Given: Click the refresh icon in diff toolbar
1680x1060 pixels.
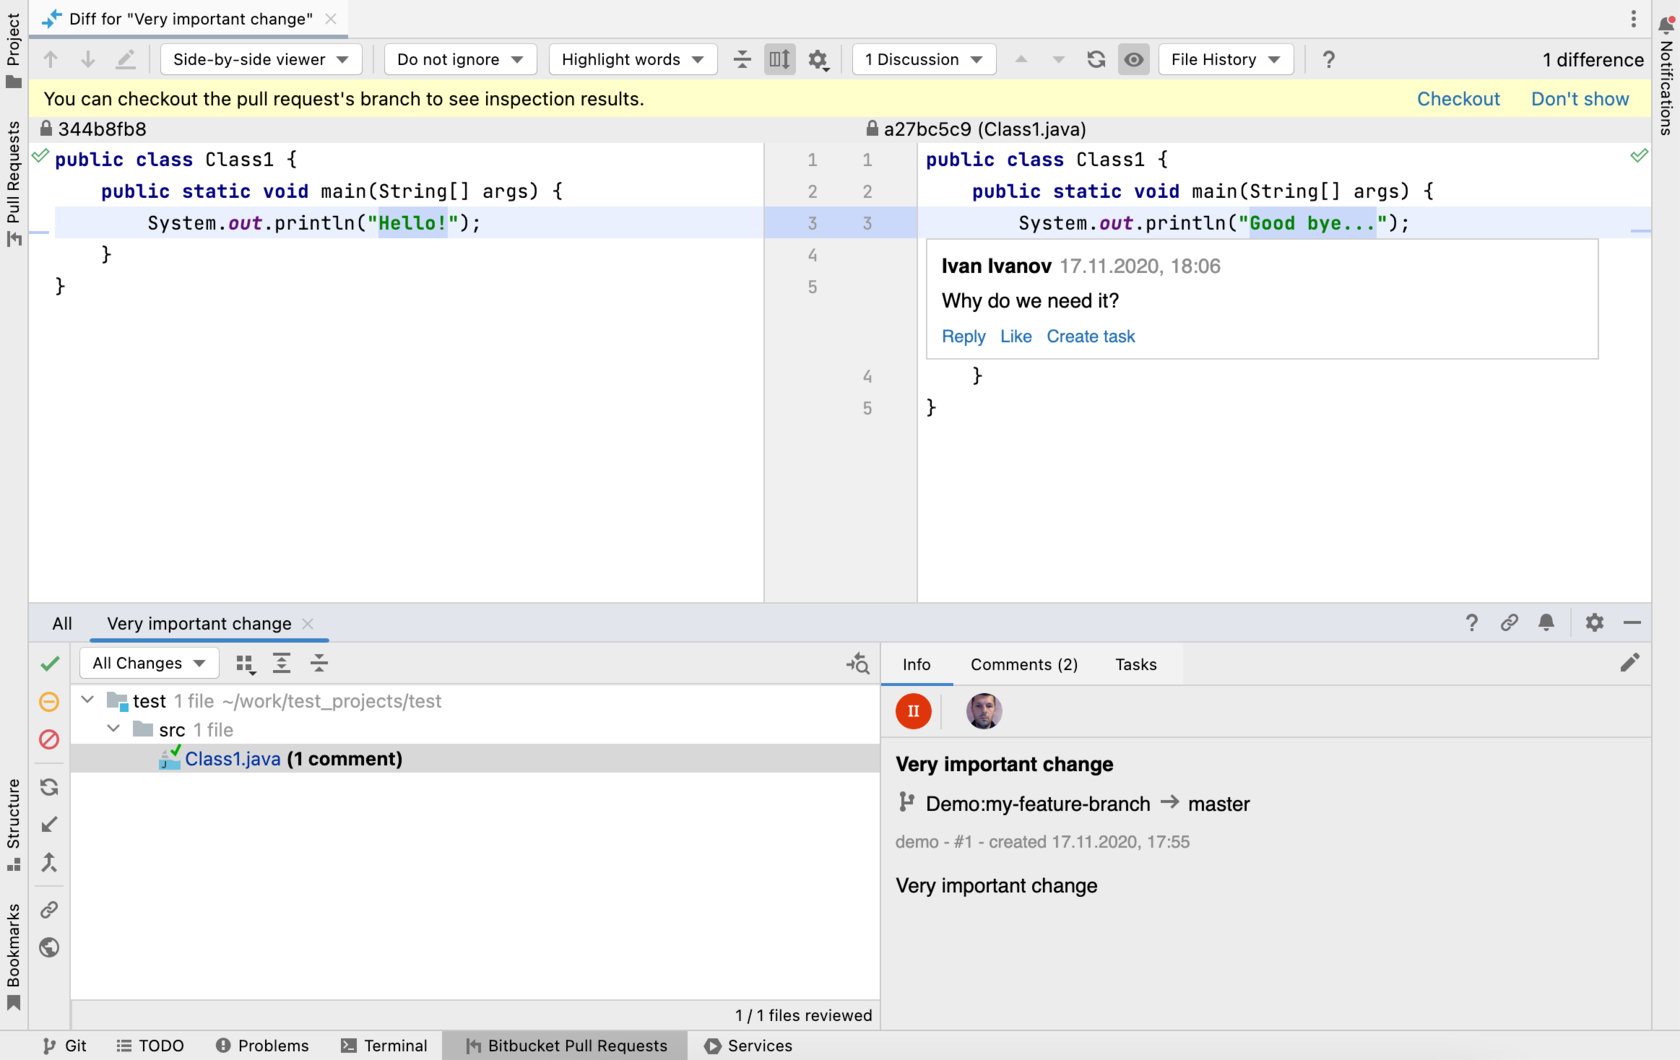Looking at the screenshot, I should click(1096, 59).
